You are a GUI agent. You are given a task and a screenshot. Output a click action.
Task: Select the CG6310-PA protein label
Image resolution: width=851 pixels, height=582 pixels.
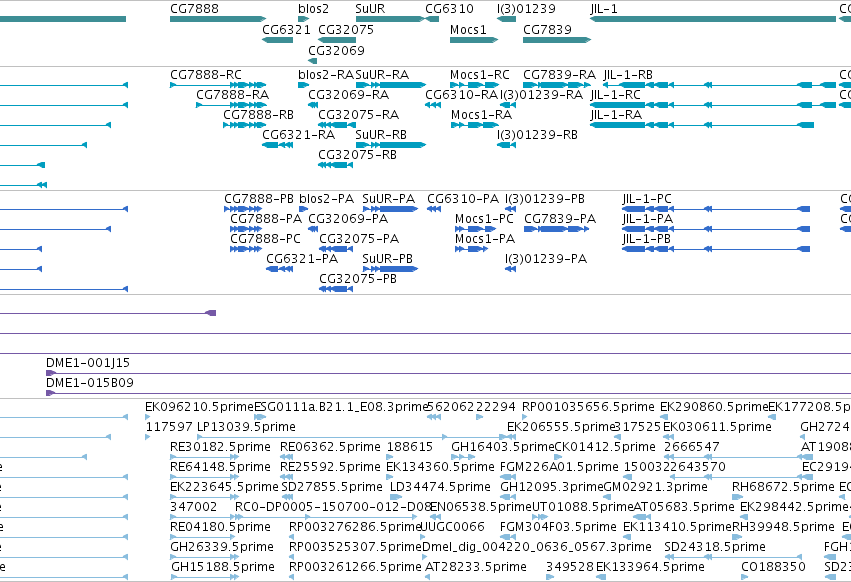pos(463,199)
